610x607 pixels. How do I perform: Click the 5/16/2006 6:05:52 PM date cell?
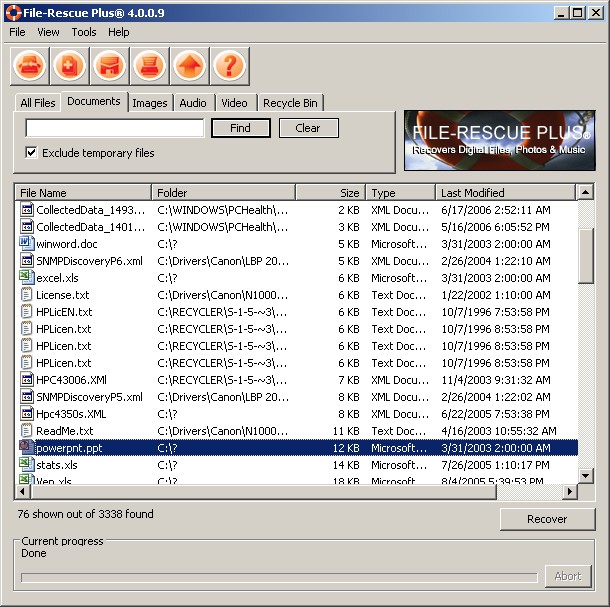click(x=495, y=227)
